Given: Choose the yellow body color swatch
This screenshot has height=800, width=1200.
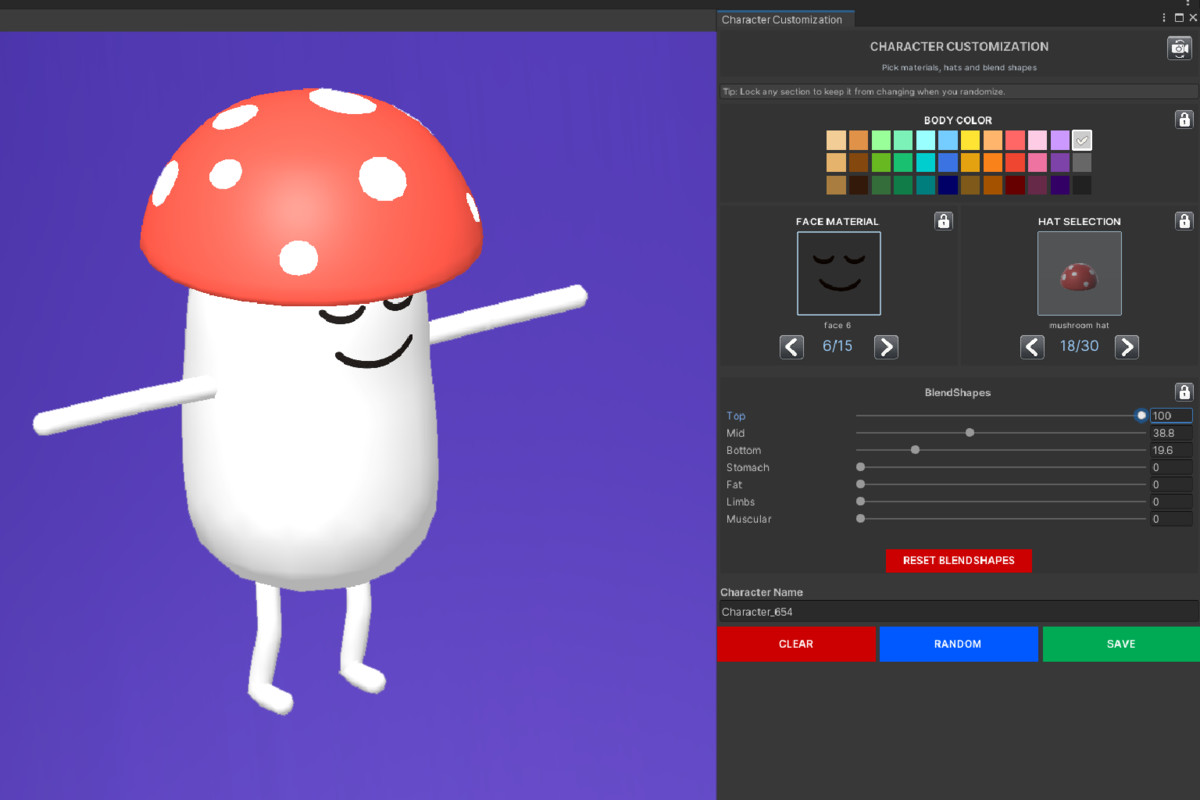Looking at the screenshot, I should click(971, 139).
